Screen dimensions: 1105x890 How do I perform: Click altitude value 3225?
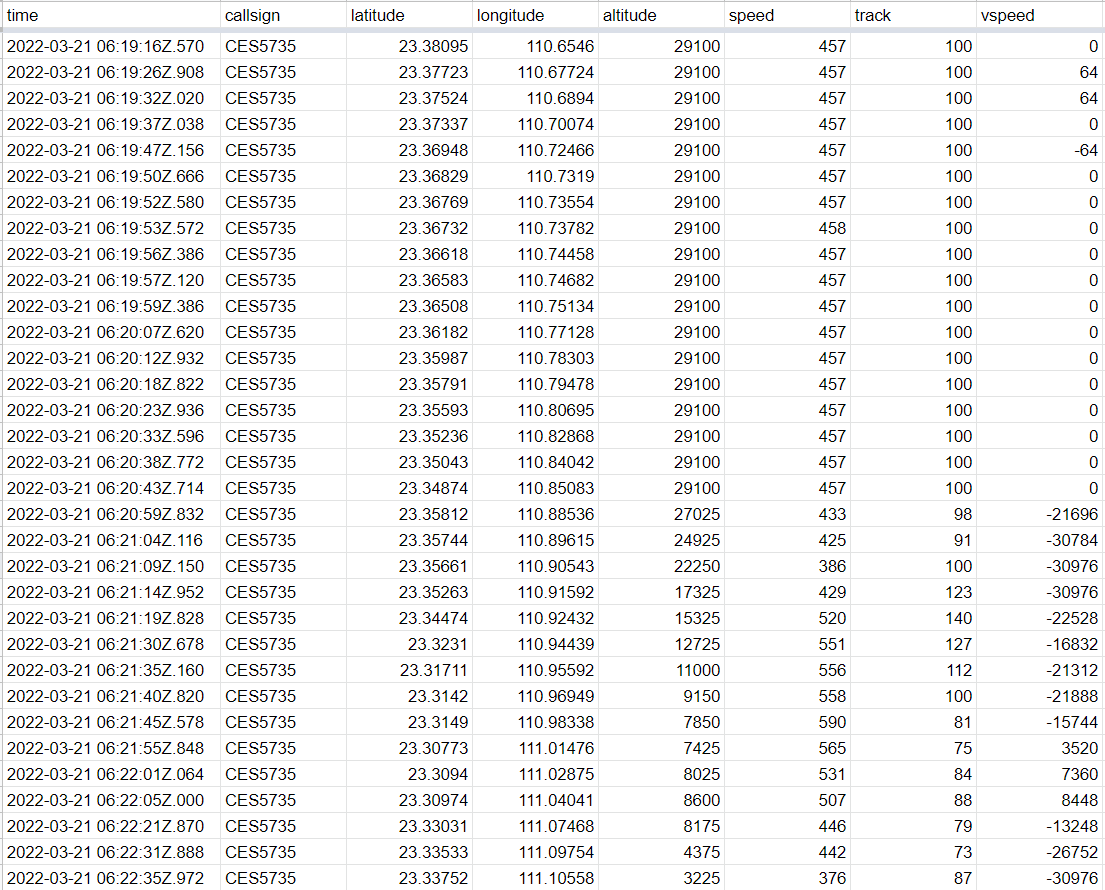[x=701, y=879]
